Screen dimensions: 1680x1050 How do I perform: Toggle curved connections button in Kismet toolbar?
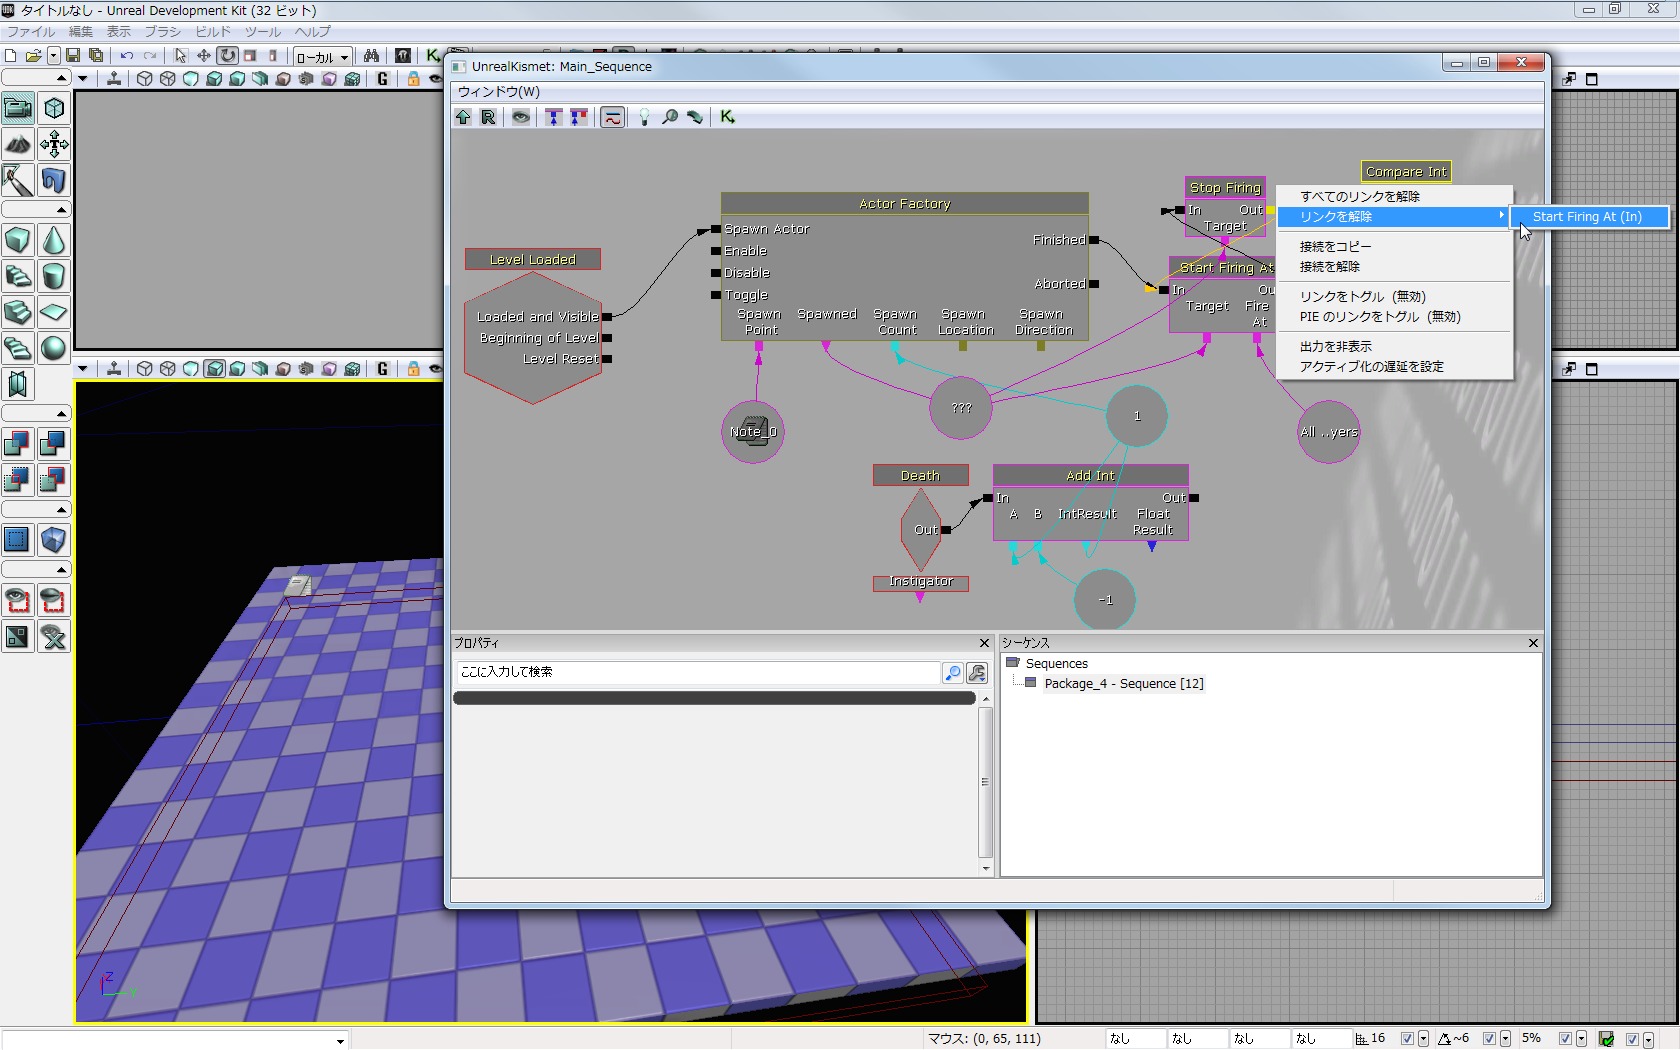(612, 117)
